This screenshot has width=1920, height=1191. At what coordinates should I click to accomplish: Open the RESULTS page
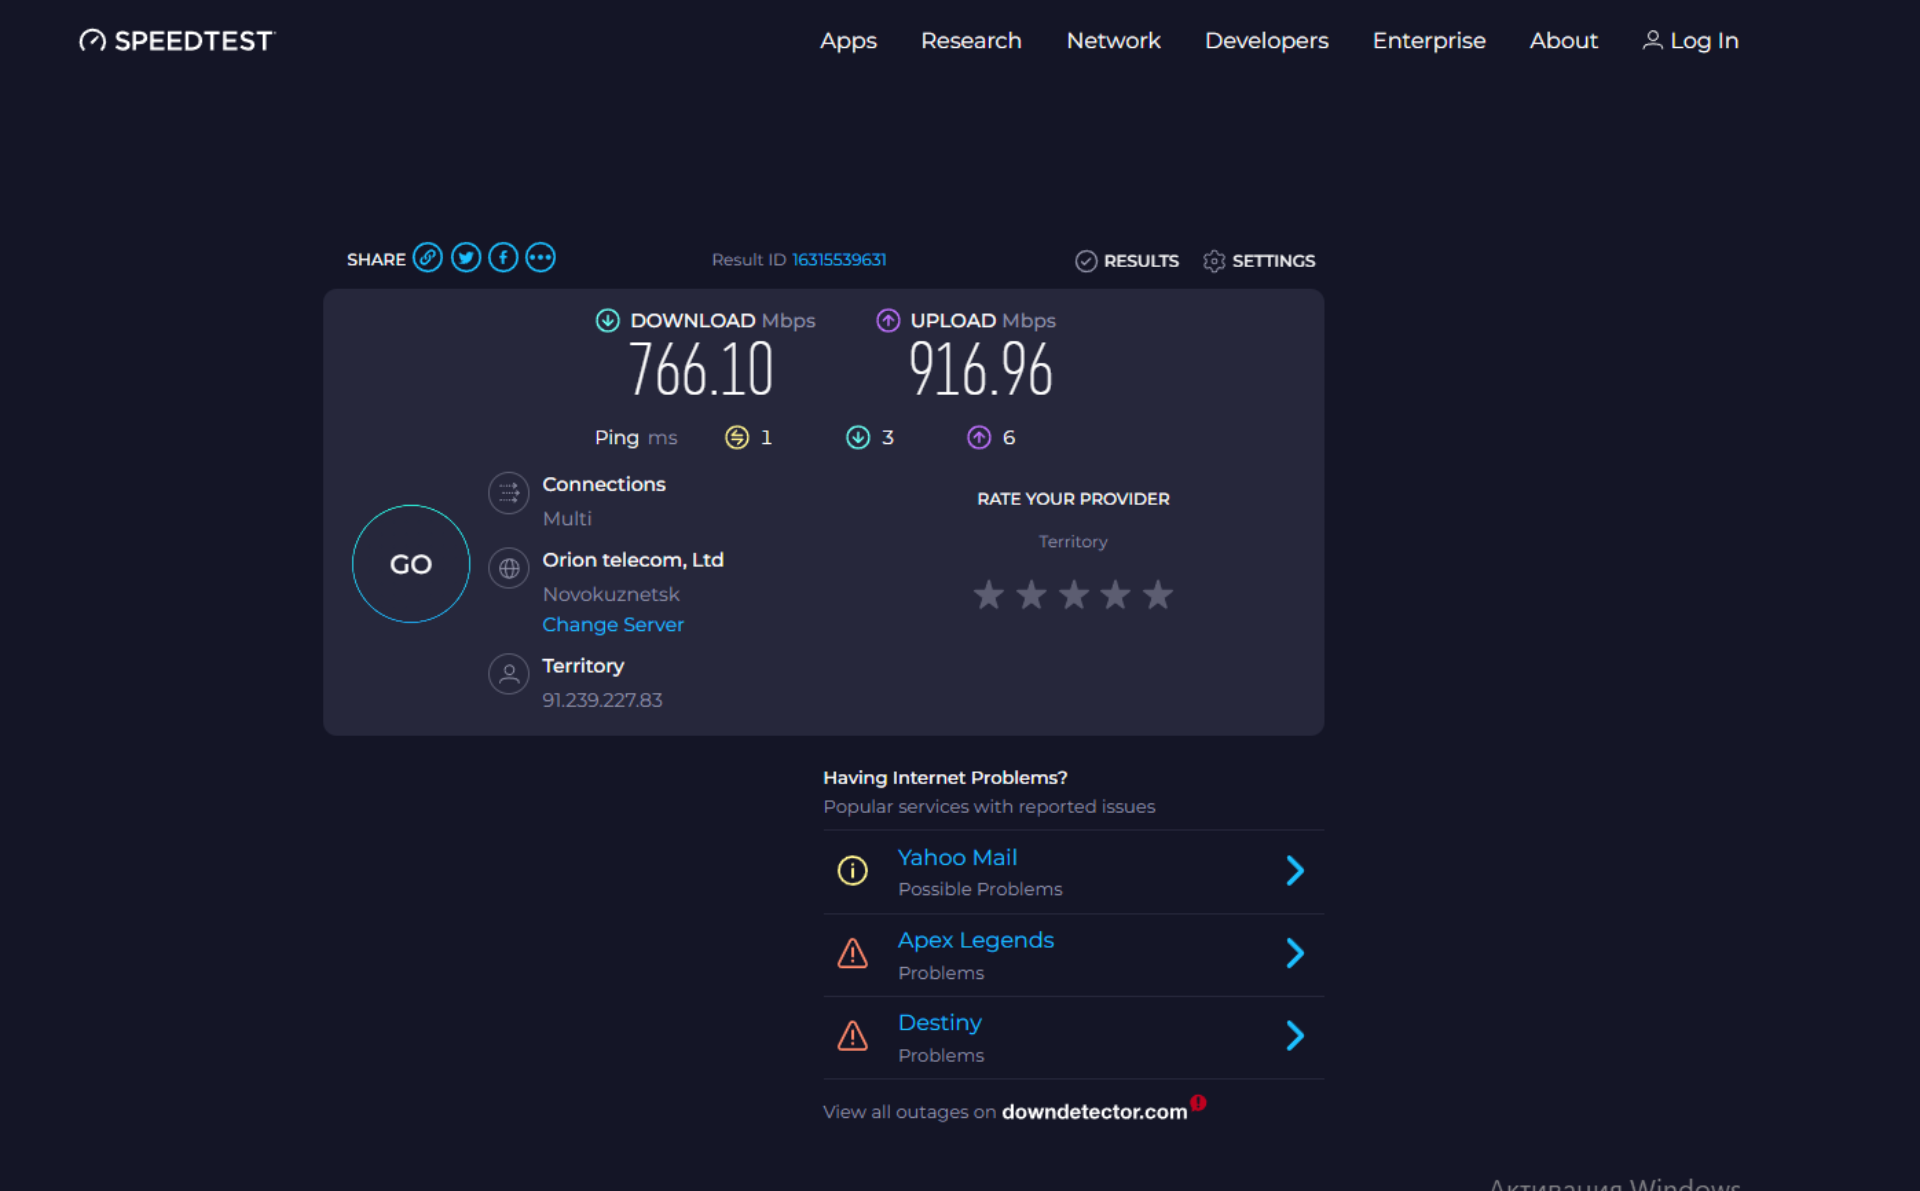[x=1141, y=261]
